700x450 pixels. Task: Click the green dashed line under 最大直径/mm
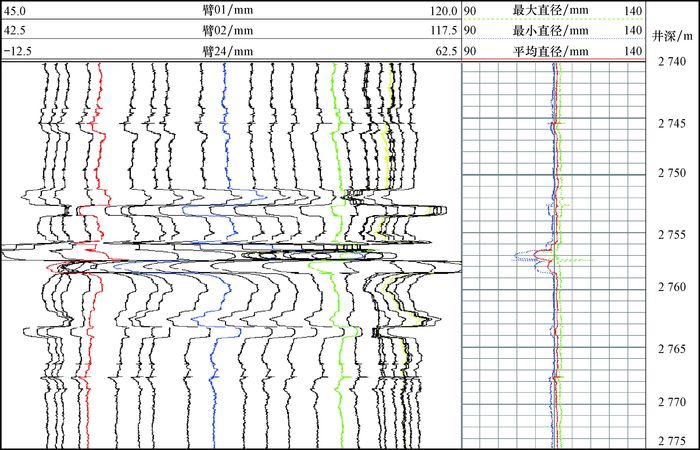(550, 19)
